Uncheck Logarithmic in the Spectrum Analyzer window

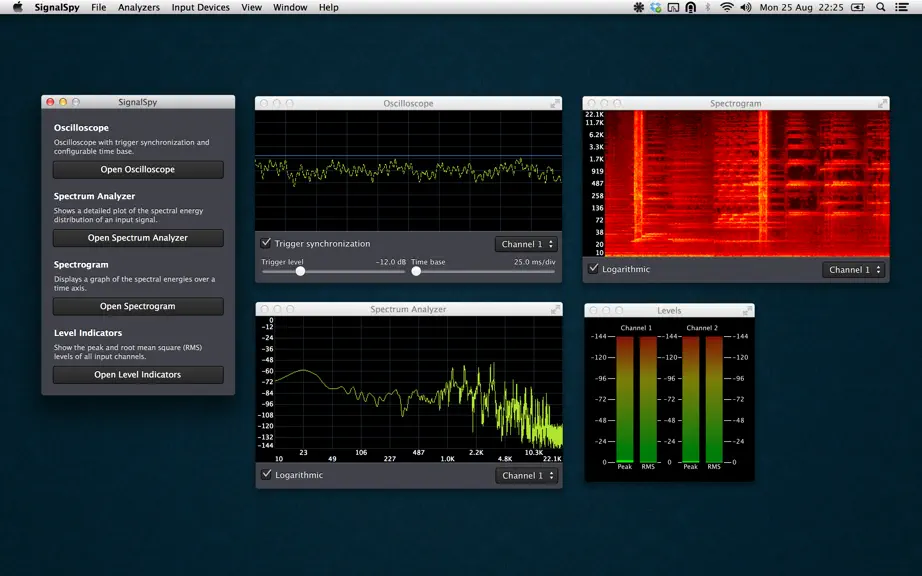(266, 474)
